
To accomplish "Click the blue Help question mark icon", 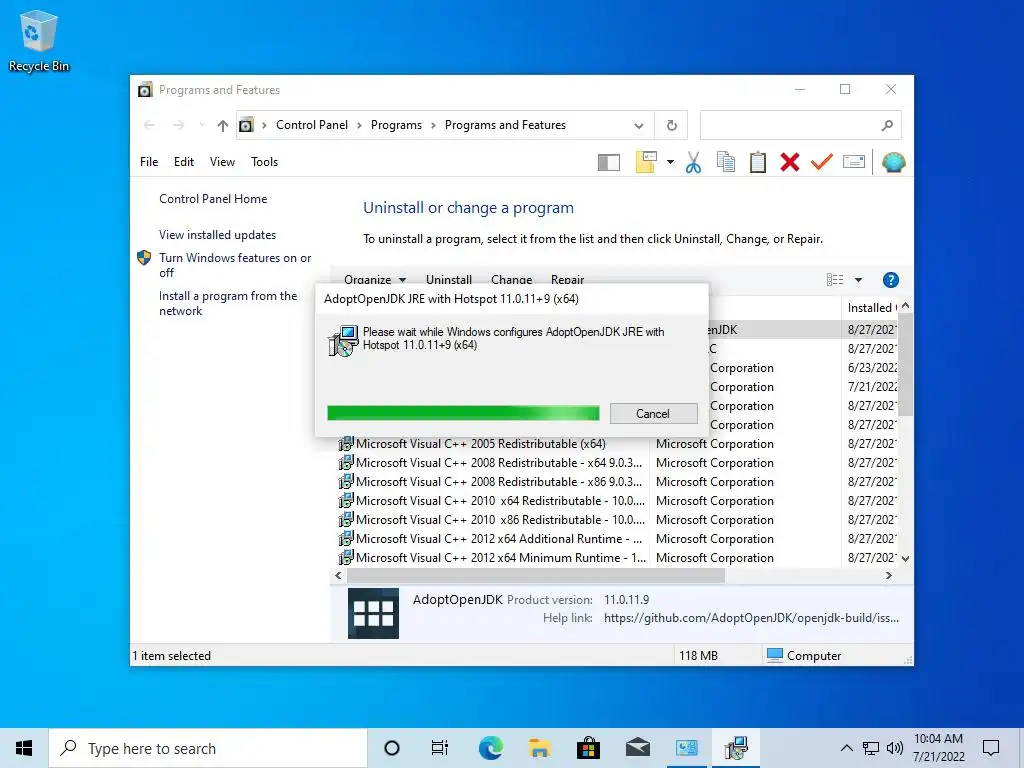I will 891,280.
